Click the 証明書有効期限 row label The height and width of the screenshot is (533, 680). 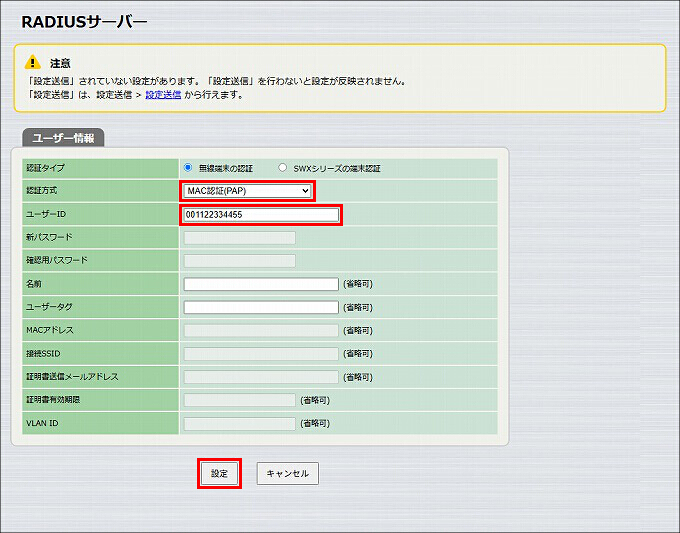(x=53, y=399)
